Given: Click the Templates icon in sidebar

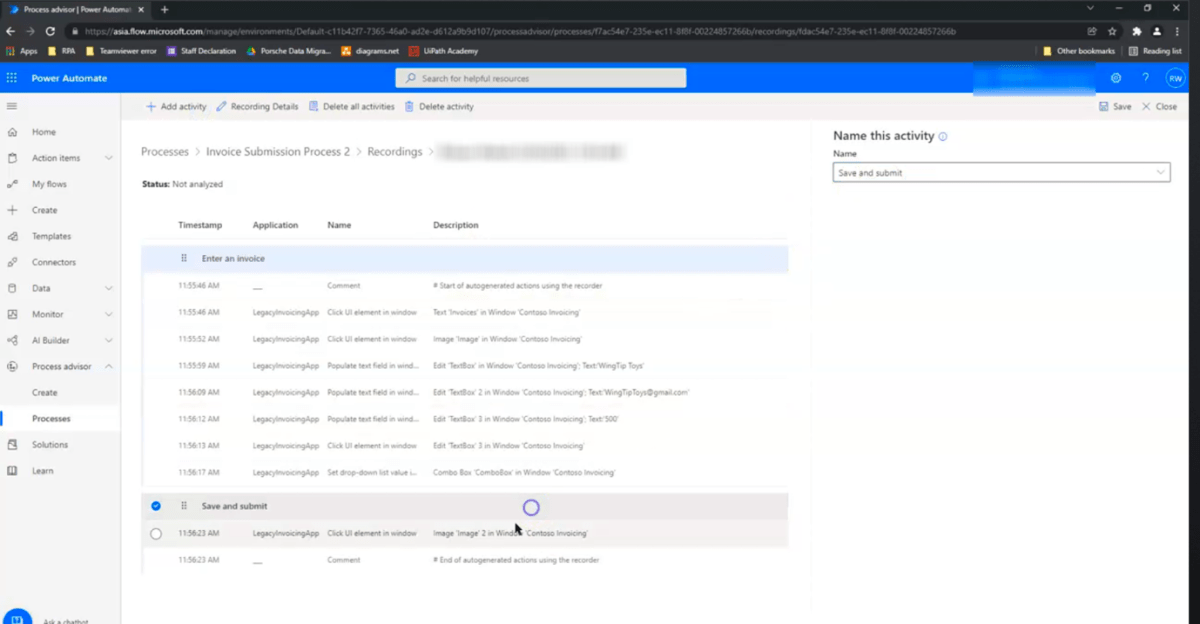Looking at the screenshot, I should pos(12,236).
